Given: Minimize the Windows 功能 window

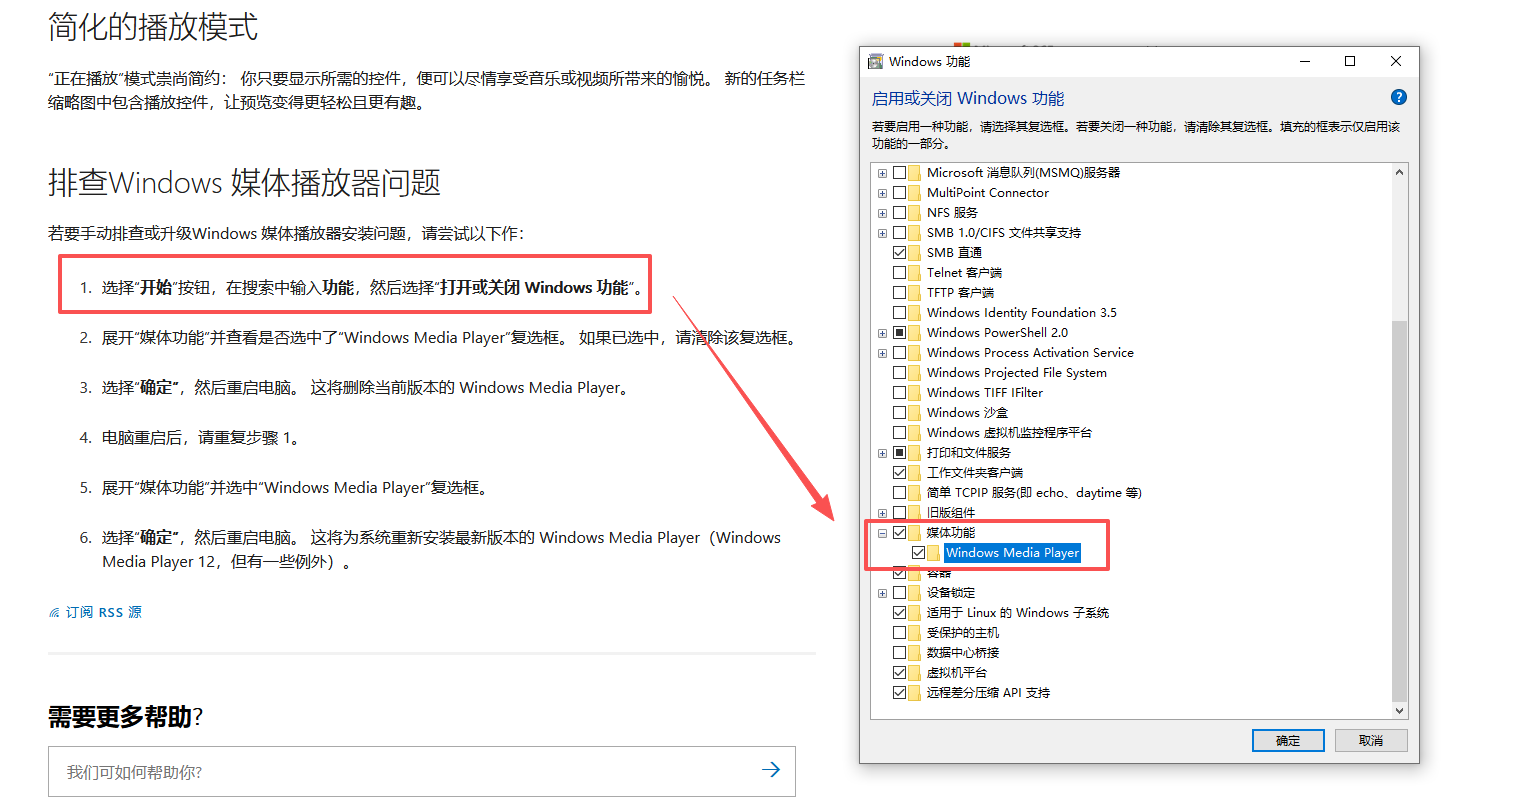Looking at the screenshot, I should [1305, 61].
